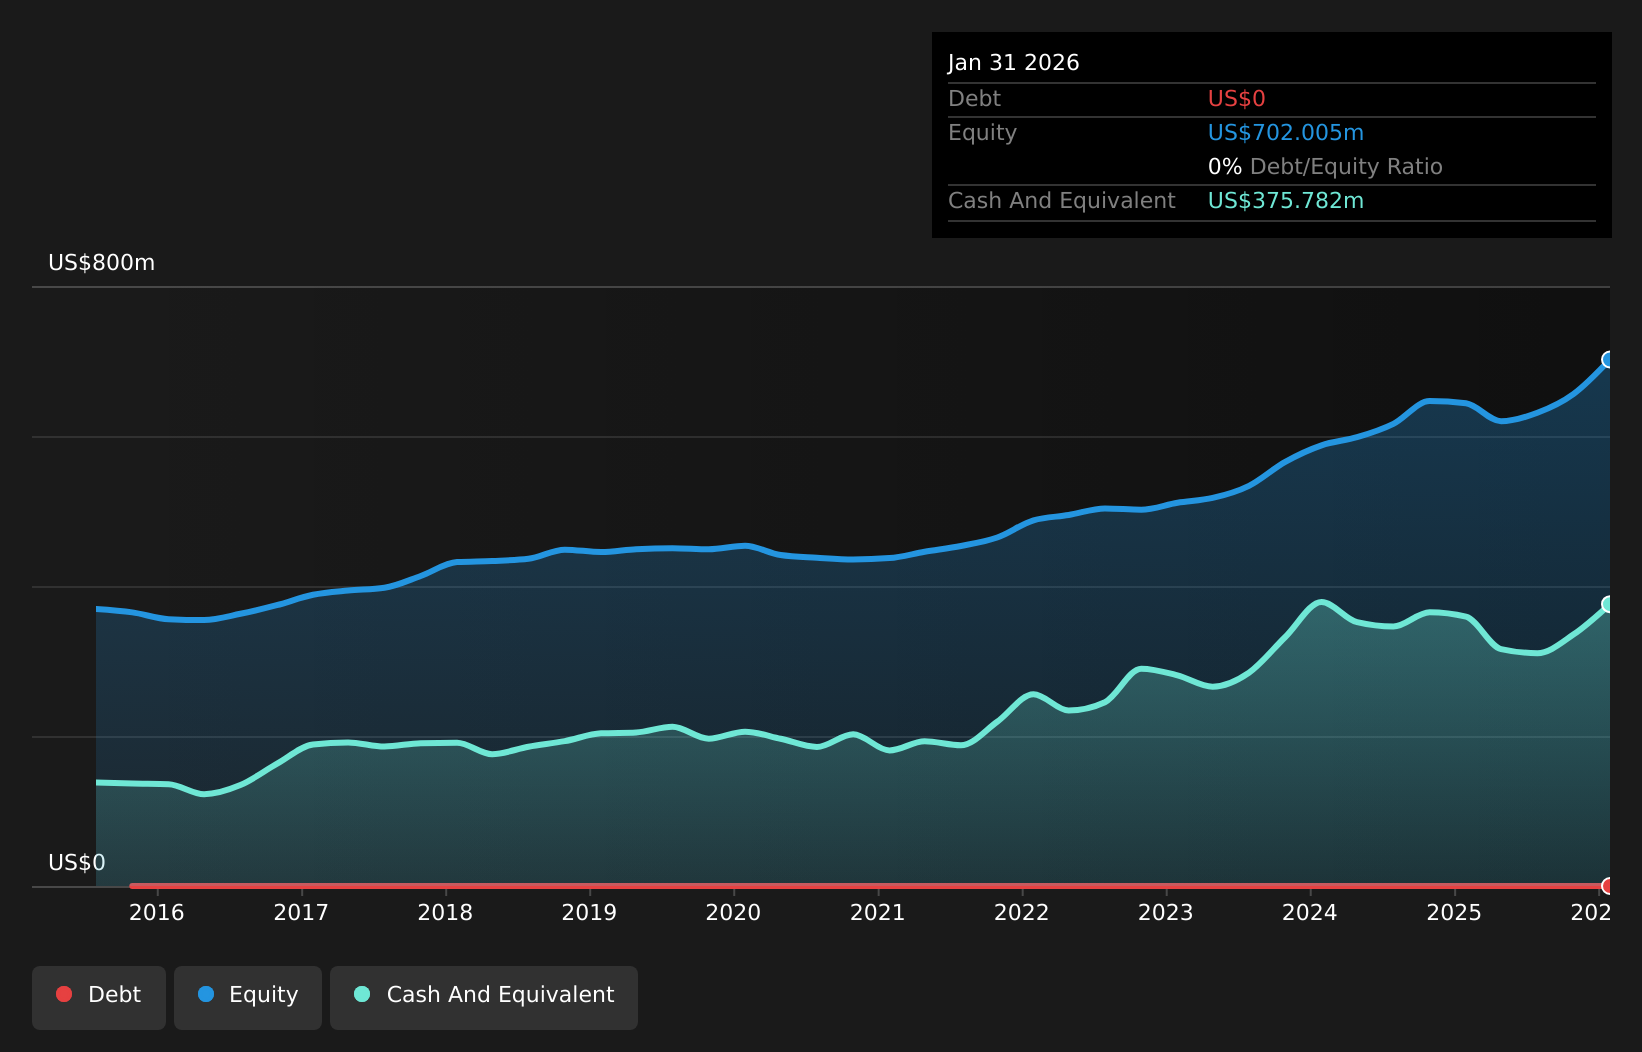Click the 2020 x-axis label
Image resolution: width=1642 pixels, height=1052 pixels.
[733, 913]
